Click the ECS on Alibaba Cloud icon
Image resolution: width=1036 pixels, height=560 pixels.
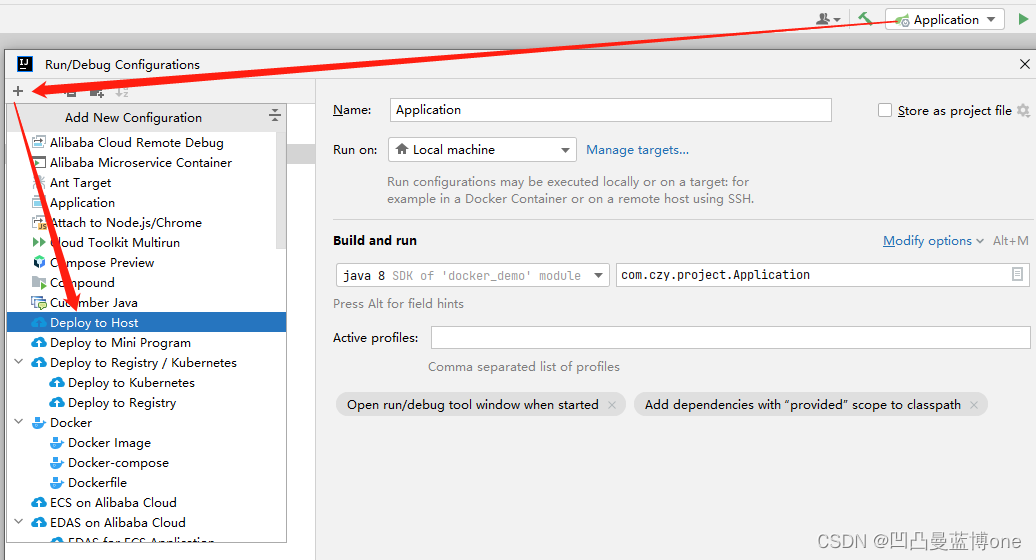coord(39,503)
